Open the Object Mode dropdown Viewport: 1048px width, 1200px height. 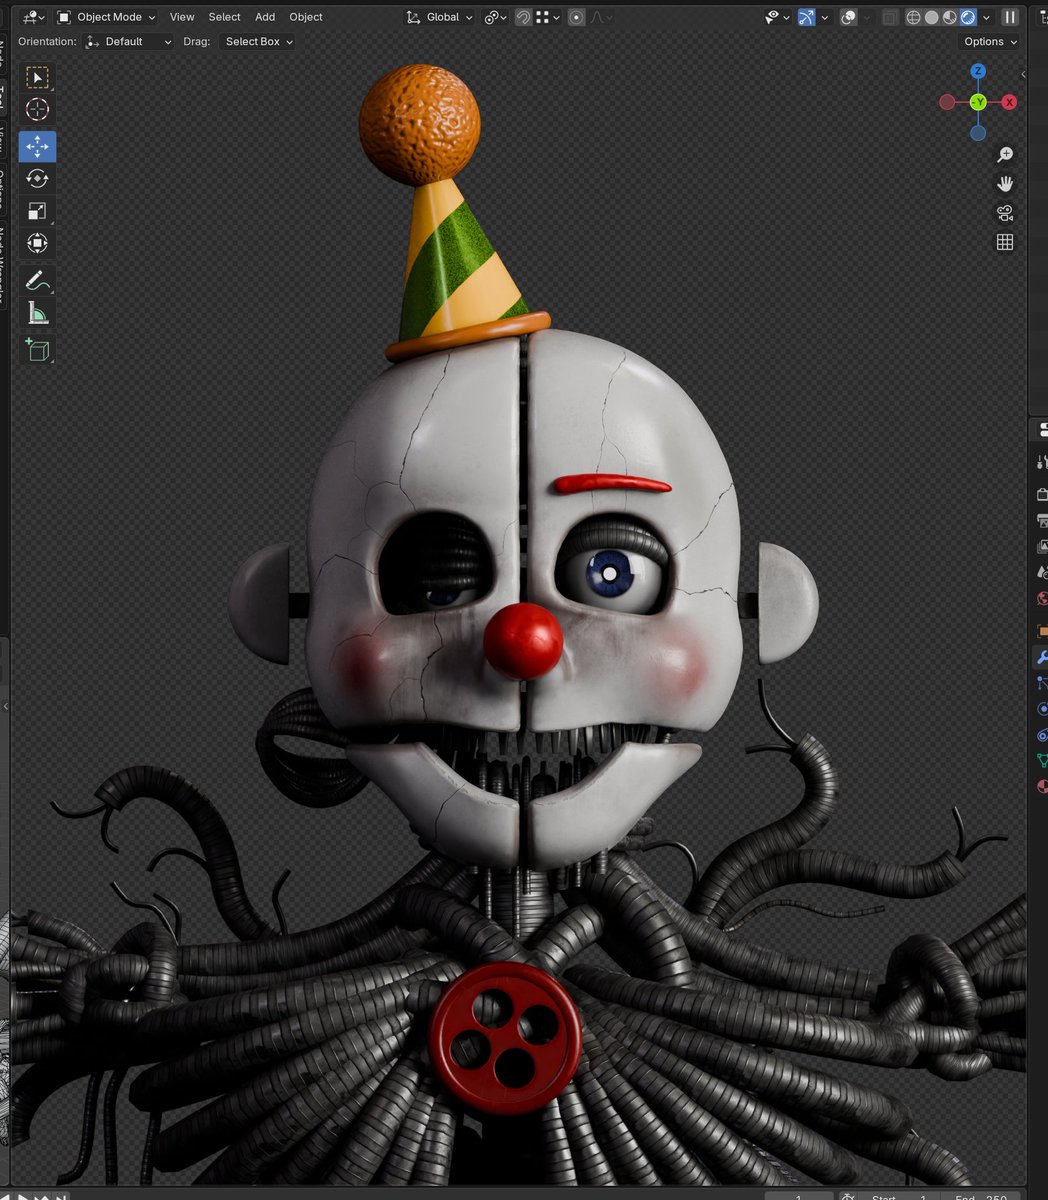(106, 17)
